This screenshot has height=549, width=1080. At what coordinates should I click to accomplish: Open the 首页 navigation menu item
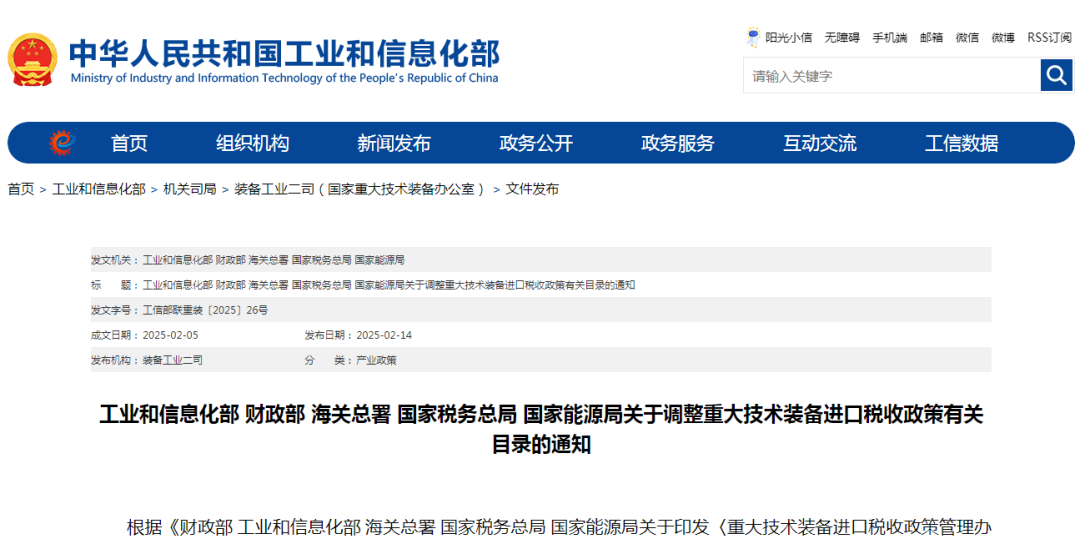(x=129, y=143)
